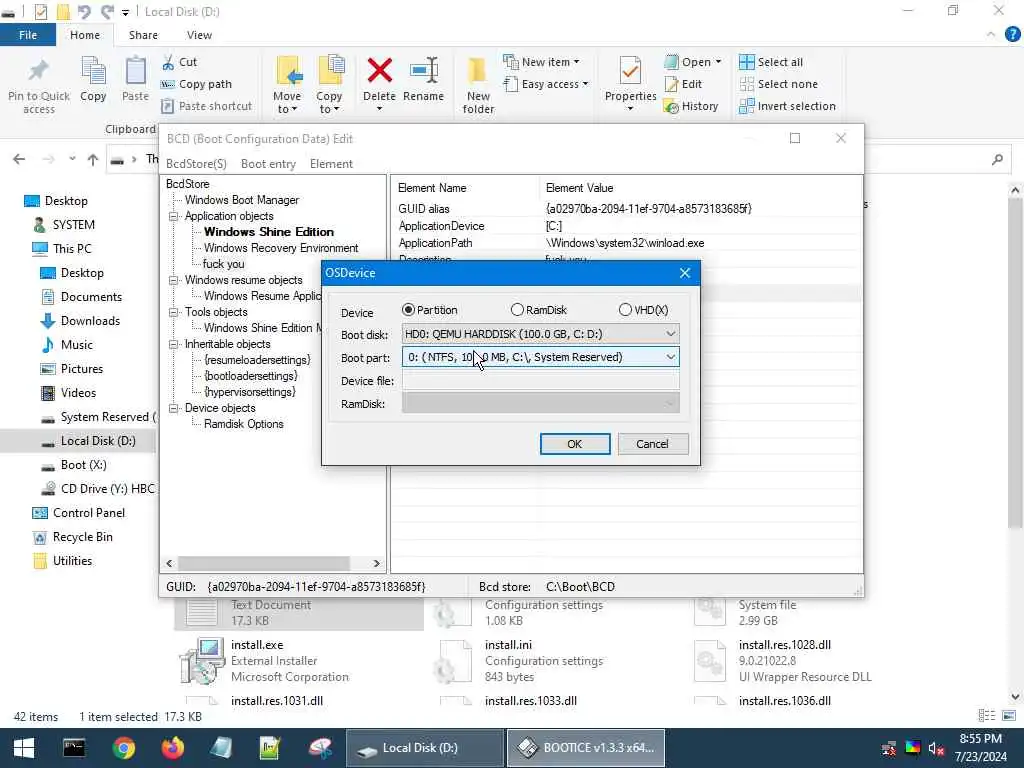Select Windows Shine Edition boot entry
Viewport: 1024px width, 768px height.
[268, 232]
